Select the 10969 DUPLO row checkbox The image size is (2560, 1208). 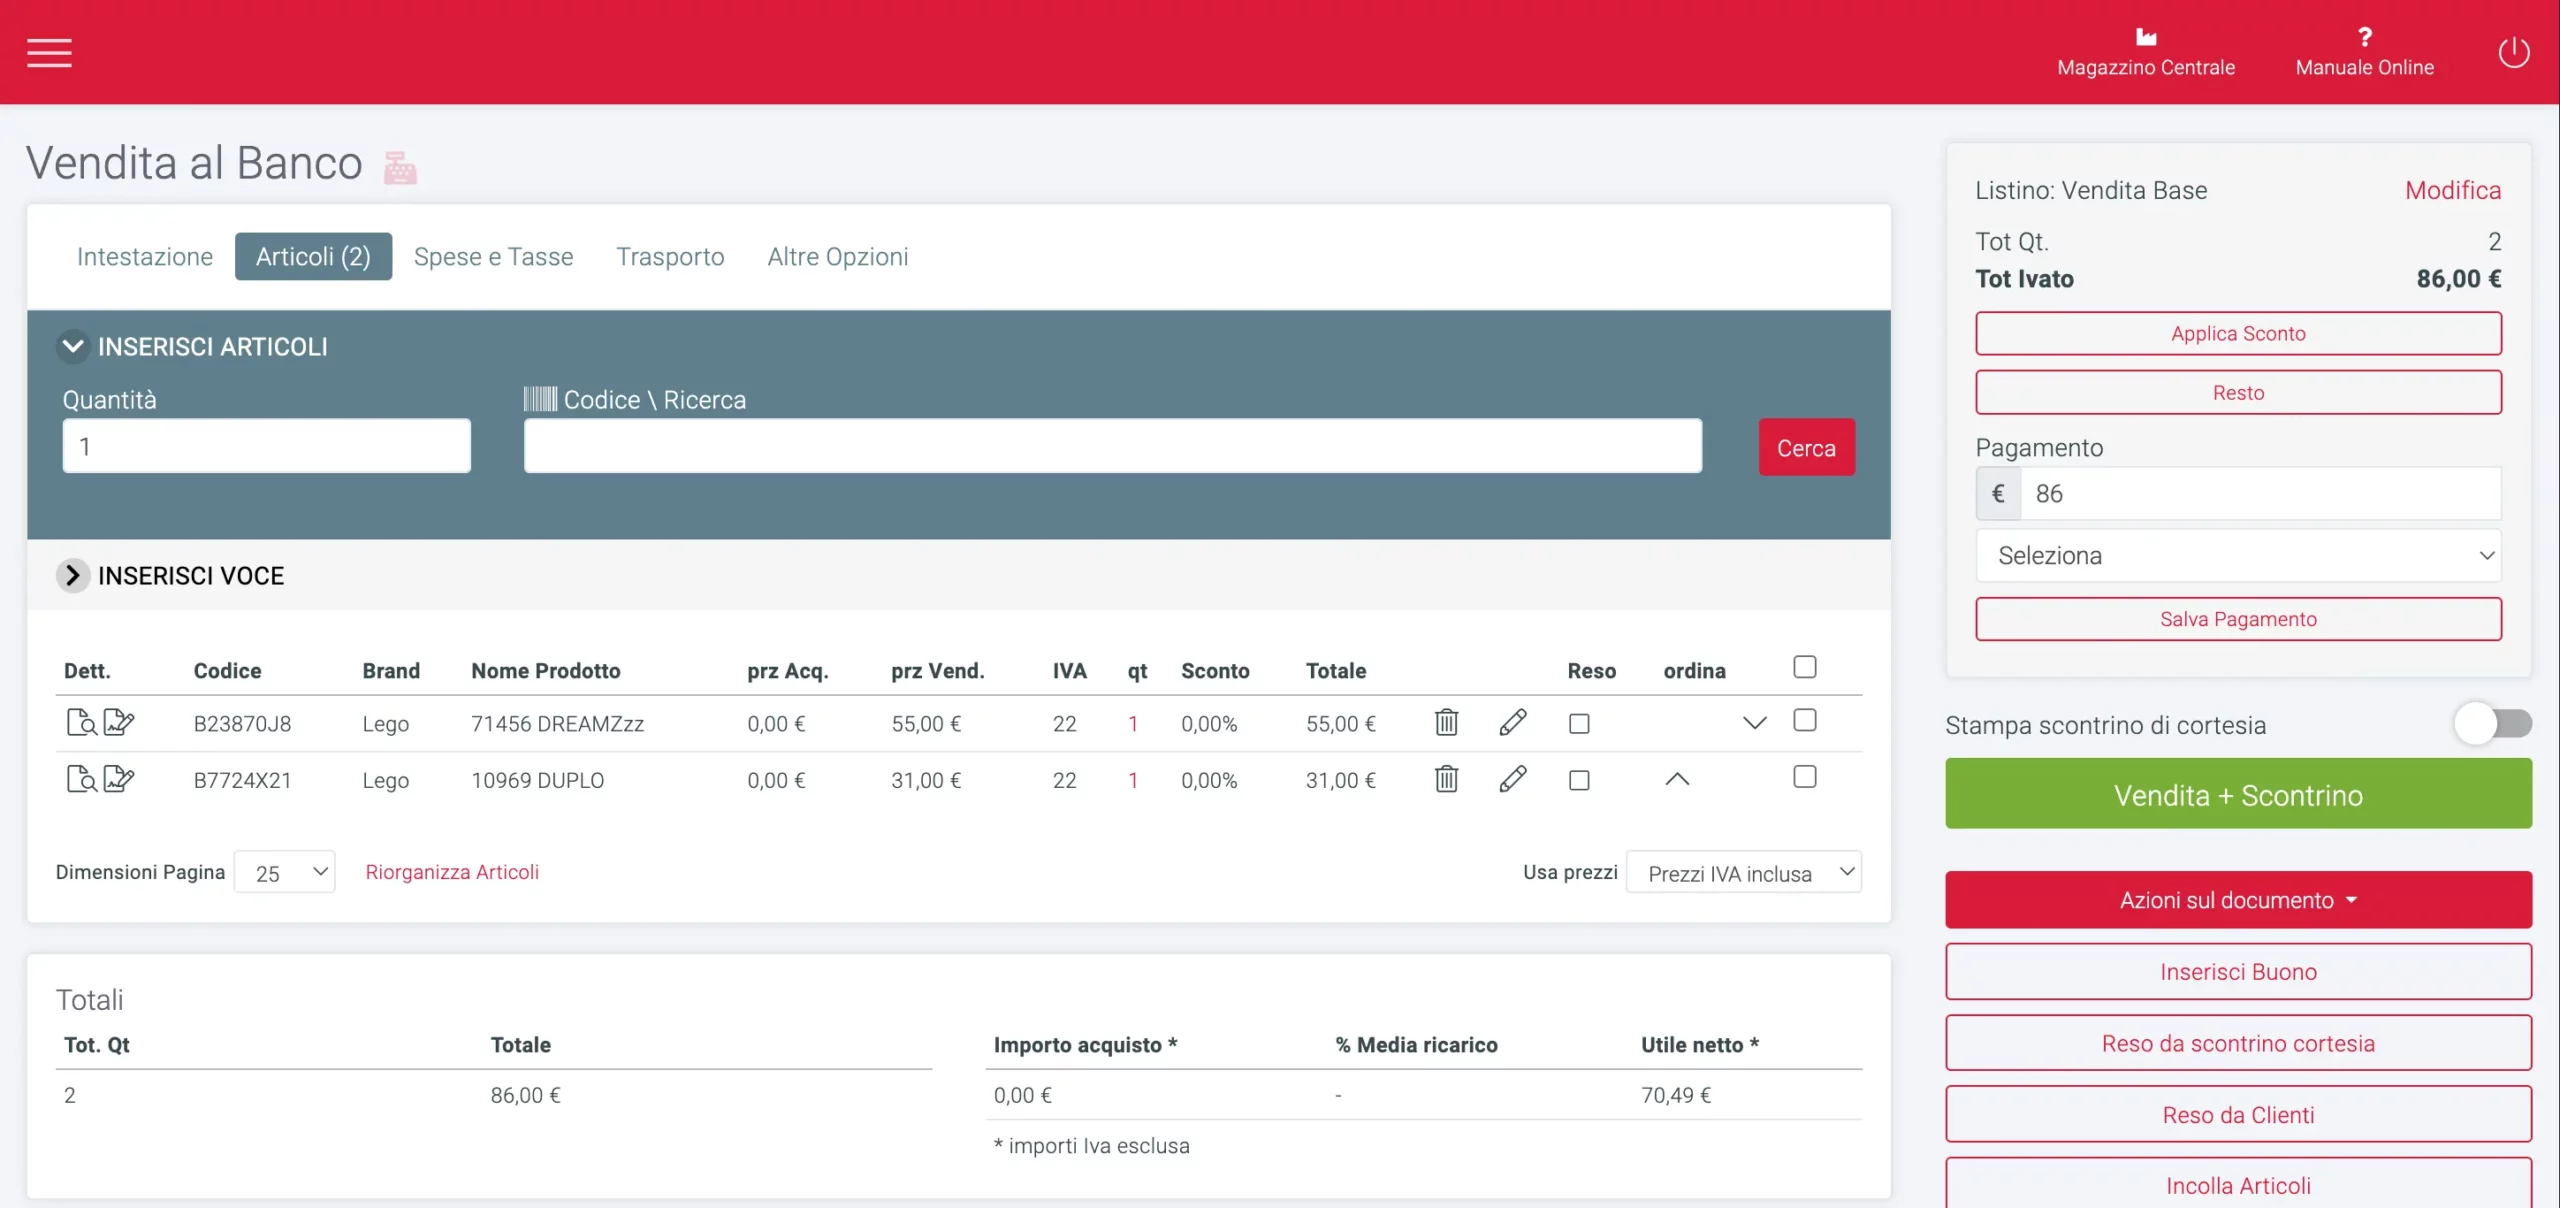[x=1804, y=777]
